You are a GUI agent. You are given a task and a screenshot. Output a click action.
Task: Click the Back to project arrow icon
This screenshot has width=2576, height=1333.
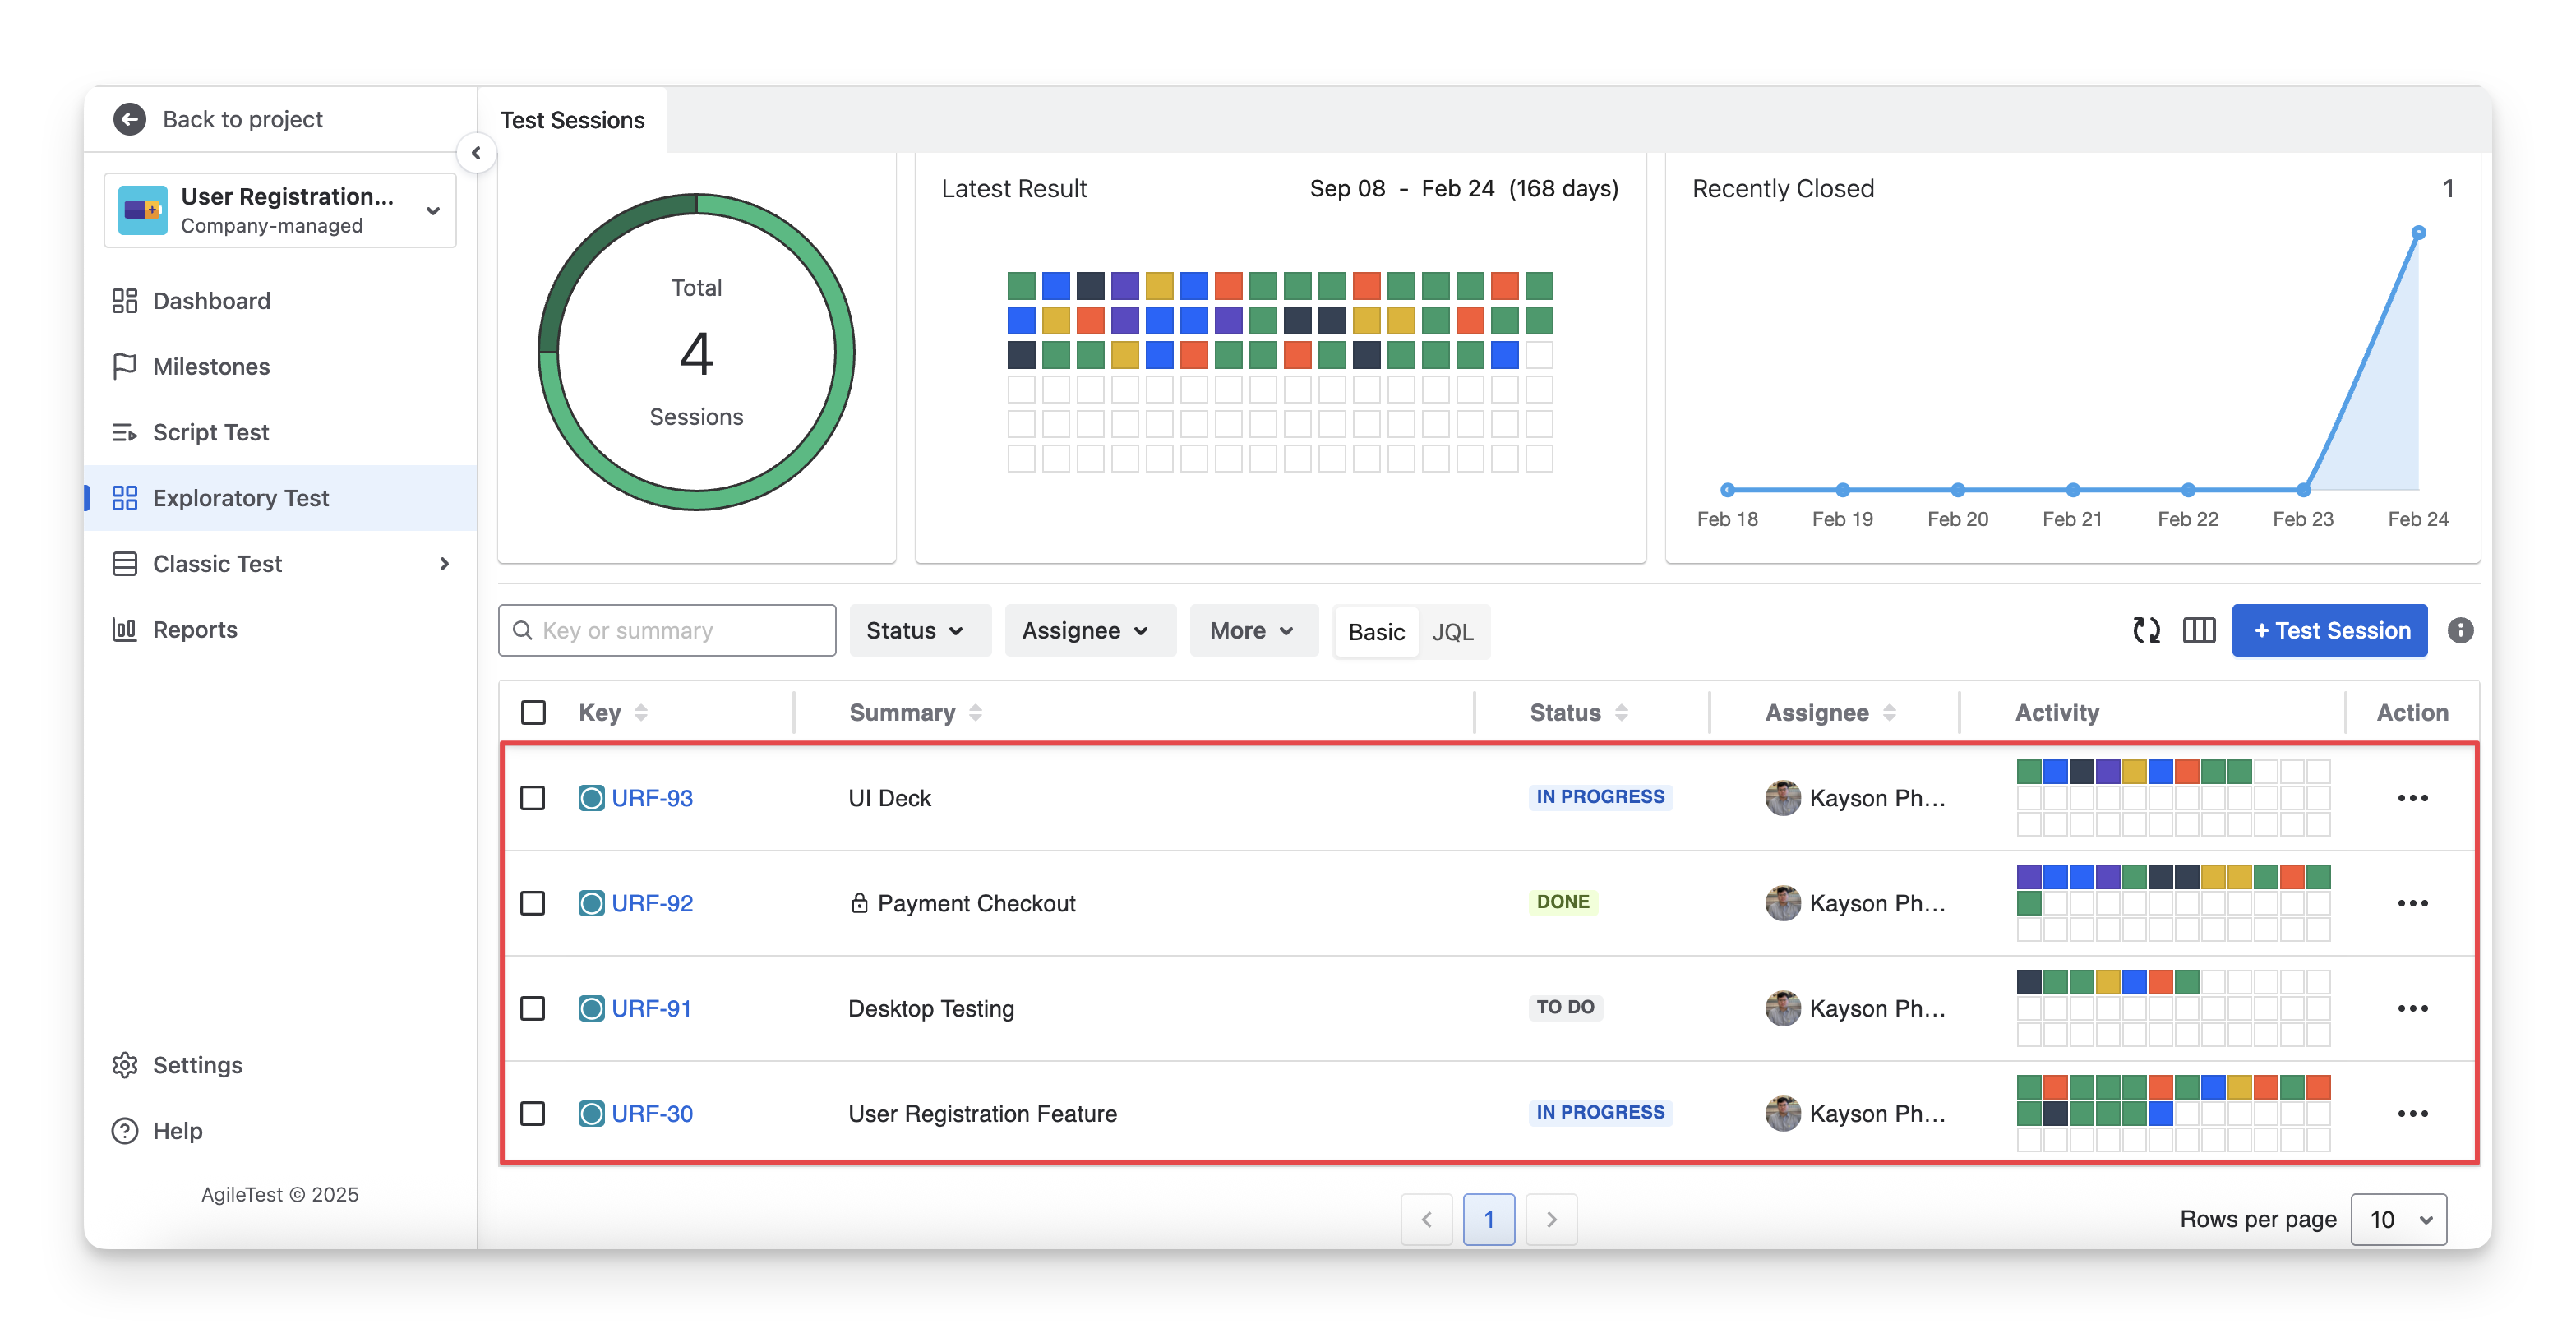click(x=130, y=119)
